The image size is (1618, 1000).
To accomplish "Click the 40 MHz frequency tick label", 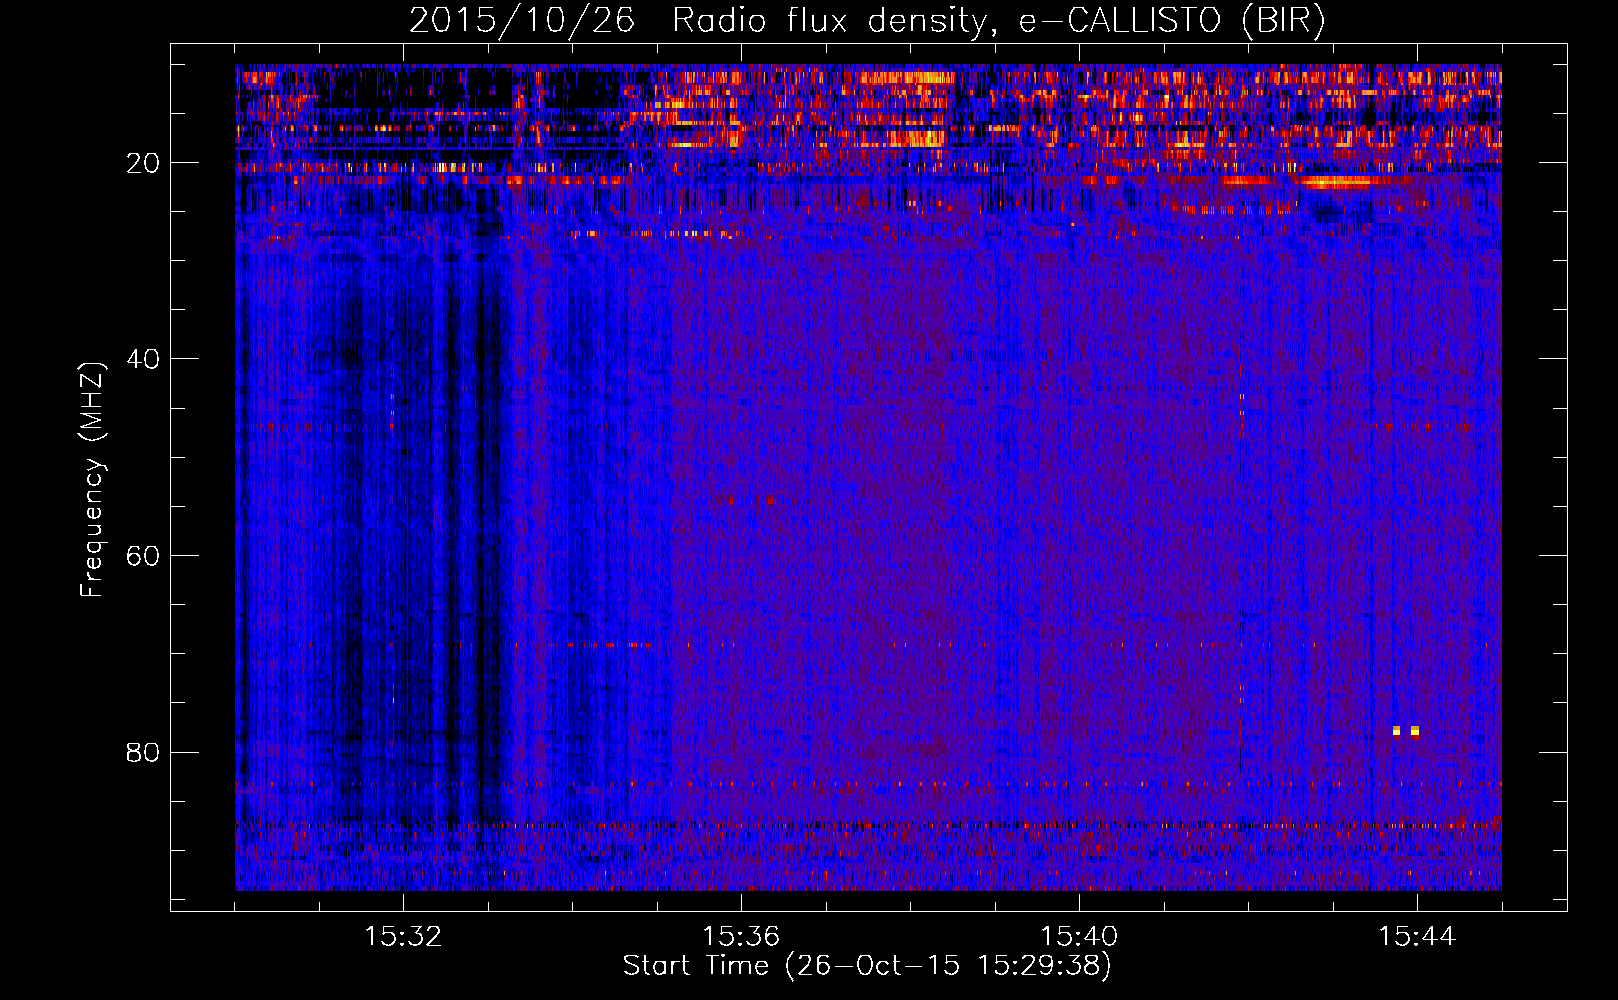I will [144, 359].
